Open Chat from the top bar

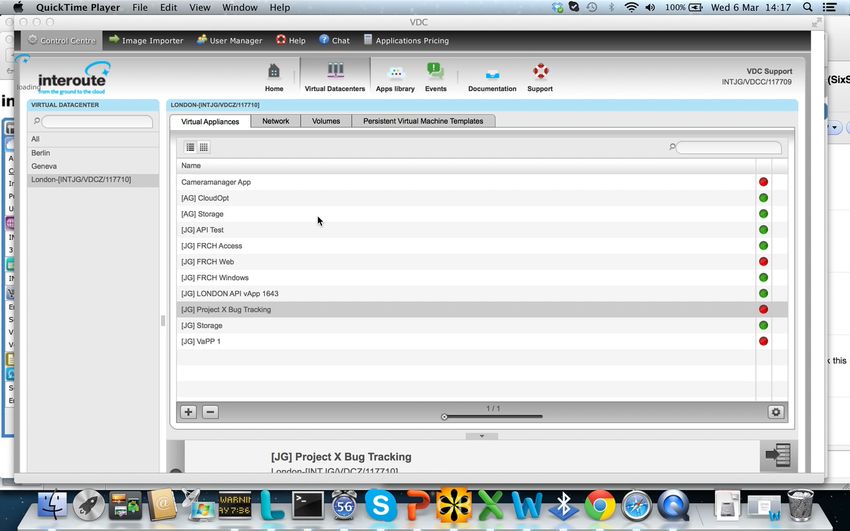(334, 40)
